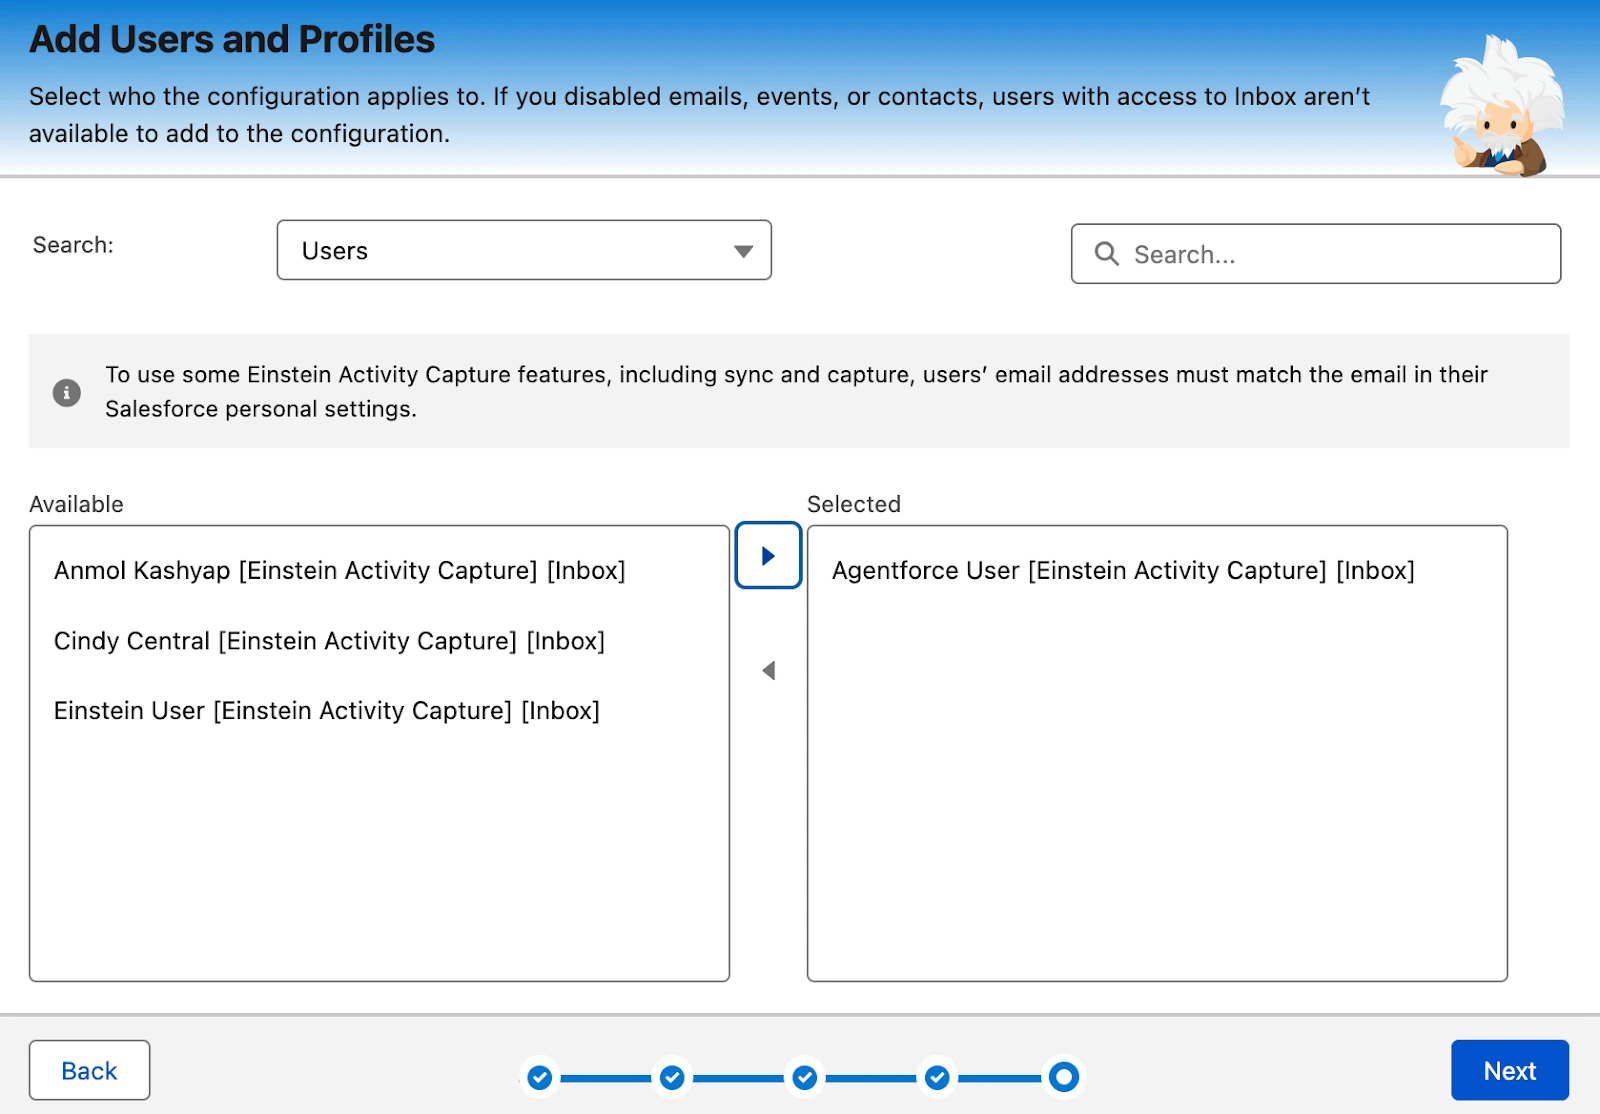Click the info icon in the notice banner
Image resolution: width=1600 pixels, height=1114 pixels.
click(67, 392)
